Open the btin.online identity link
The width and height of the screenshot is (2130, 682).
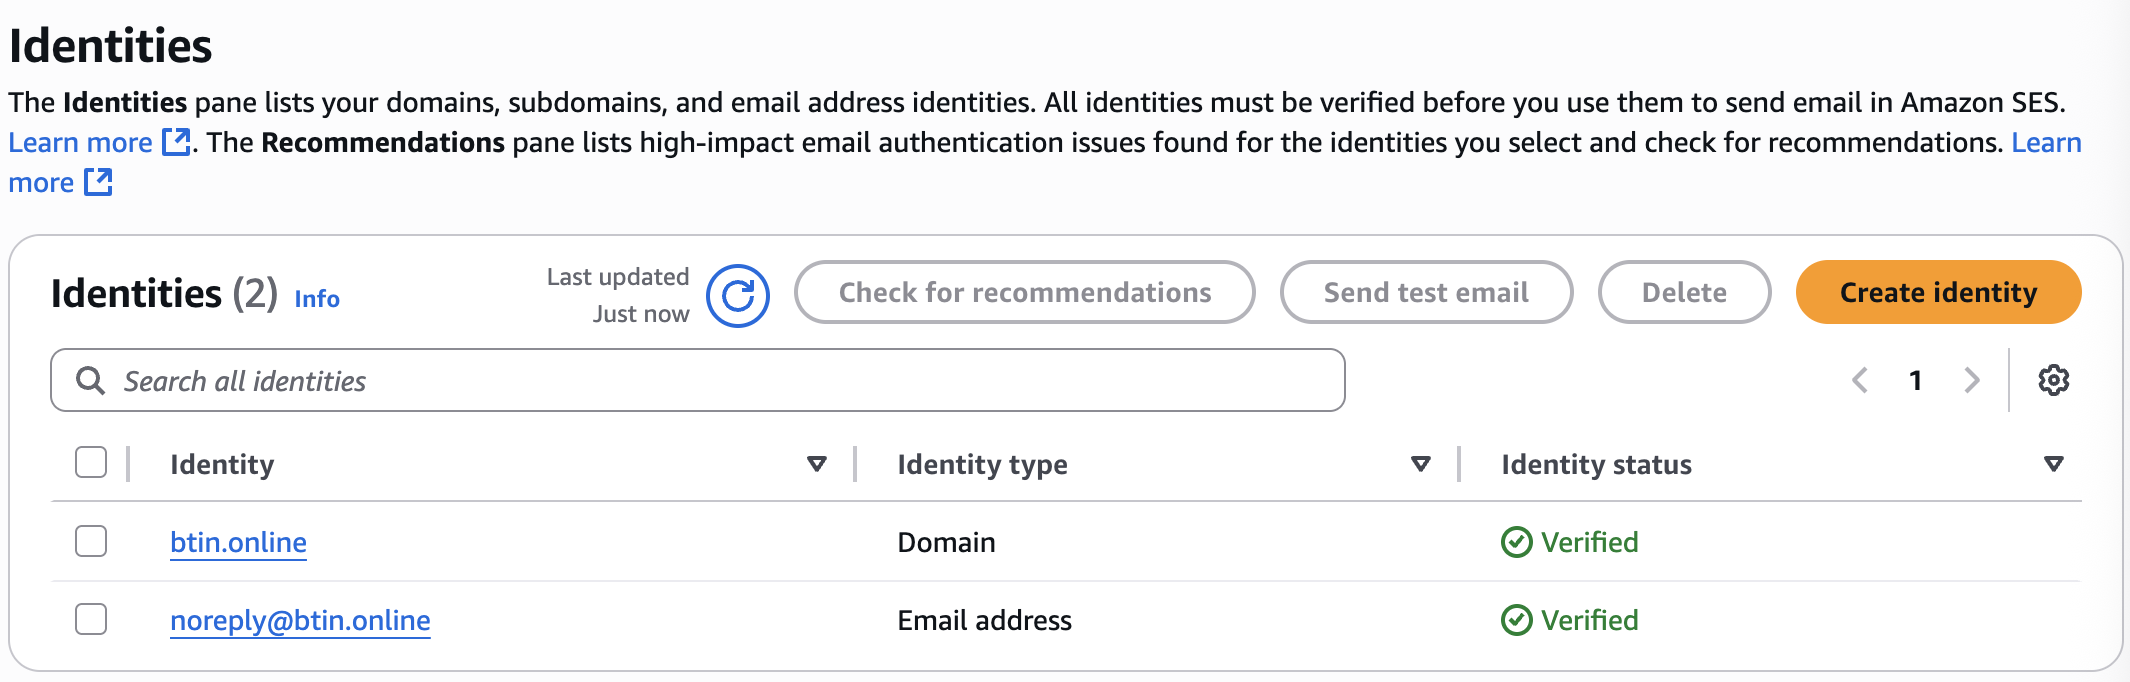click(x=238, y=542)
